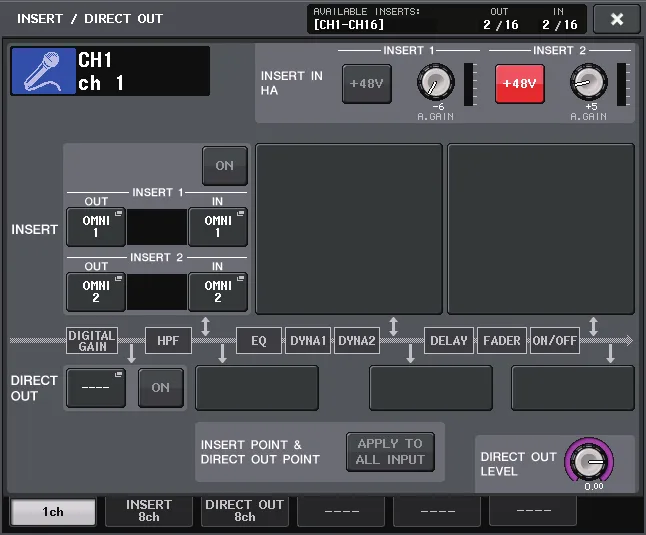Click the CH1 channel name display
The image size is (646, 535).
(x=143, y=71)
